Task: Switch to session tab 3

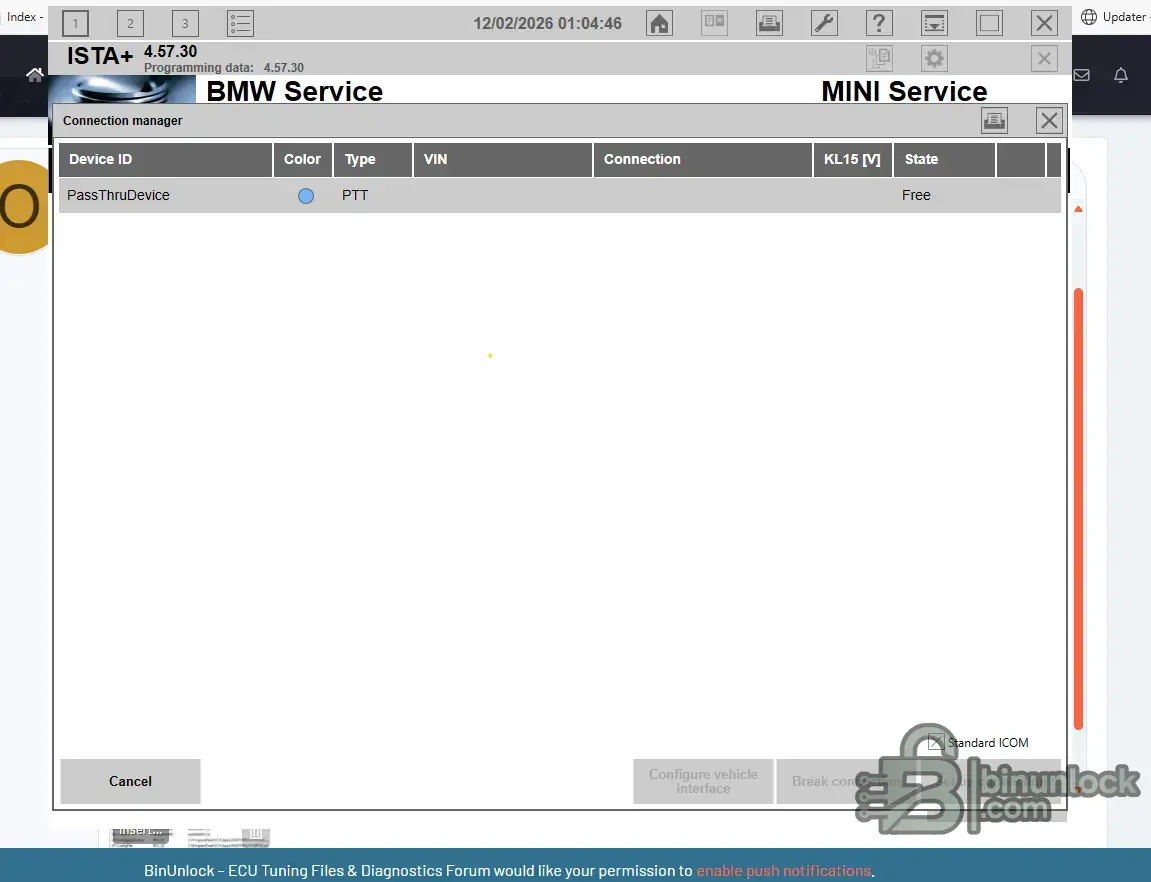Action: 185,24
